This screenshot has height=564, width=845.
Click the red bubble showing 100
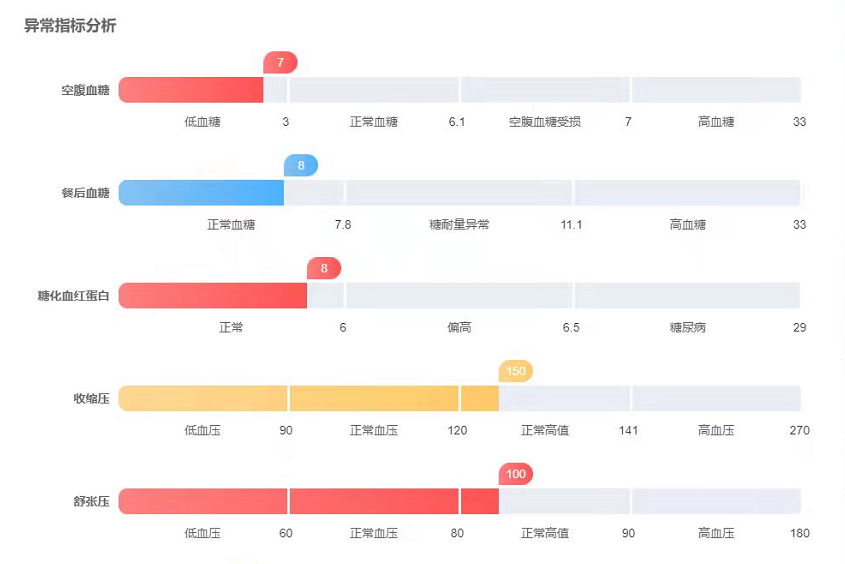pos(516,474)
